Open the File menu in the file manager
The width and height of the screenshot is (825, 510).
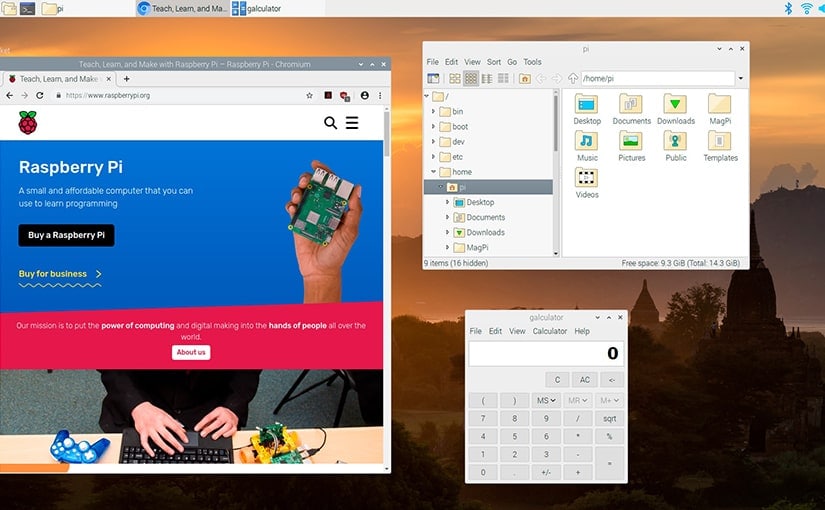(432, 62)
